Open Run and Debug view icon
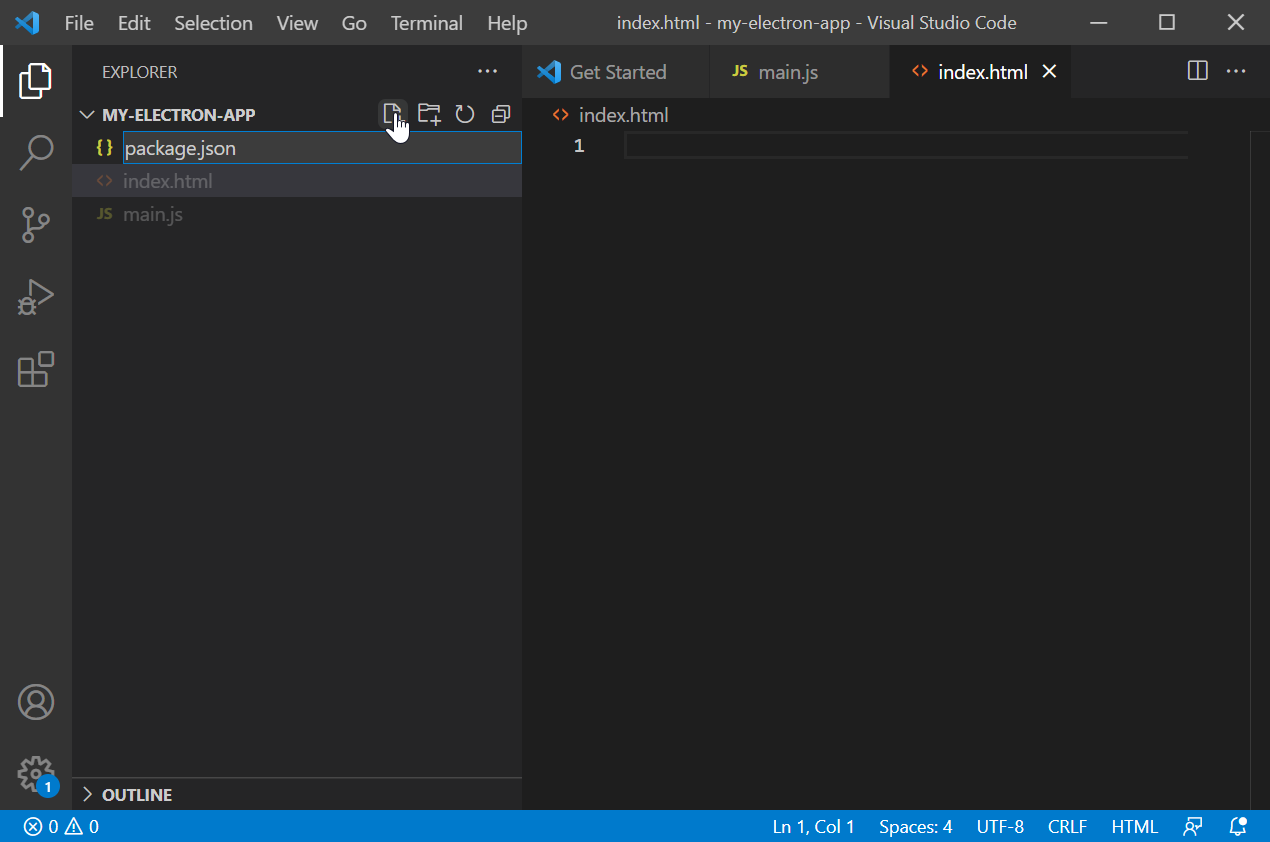Viewport: 1270px width, 842px height. (x=36, y=297)
